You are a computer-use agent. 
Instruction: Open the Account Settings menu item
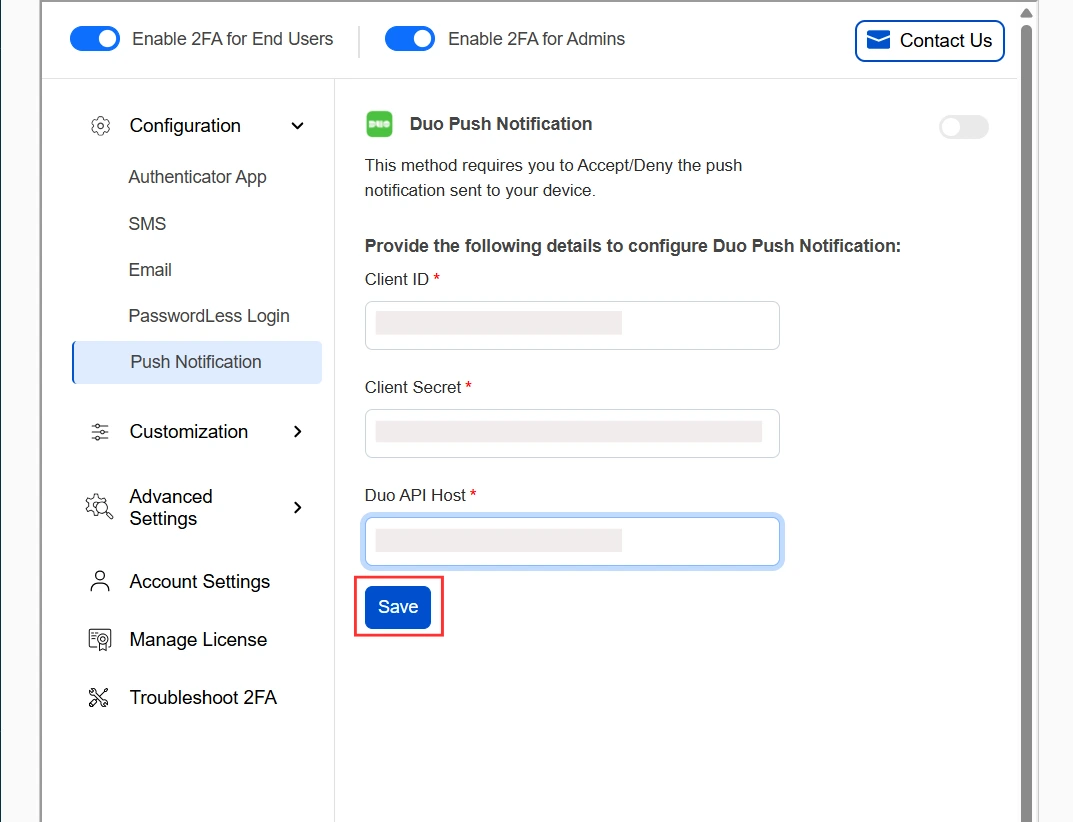tap(200, 582)
